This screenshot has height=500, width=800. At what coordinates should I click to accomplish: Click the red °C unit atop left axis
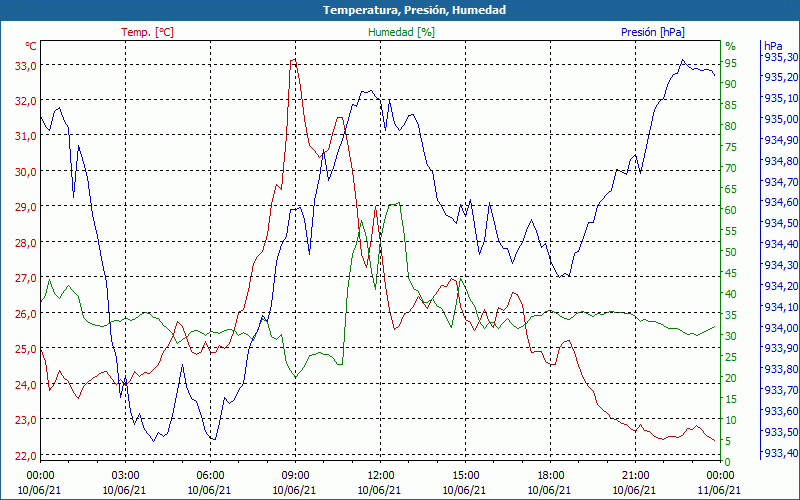(31, 46)
